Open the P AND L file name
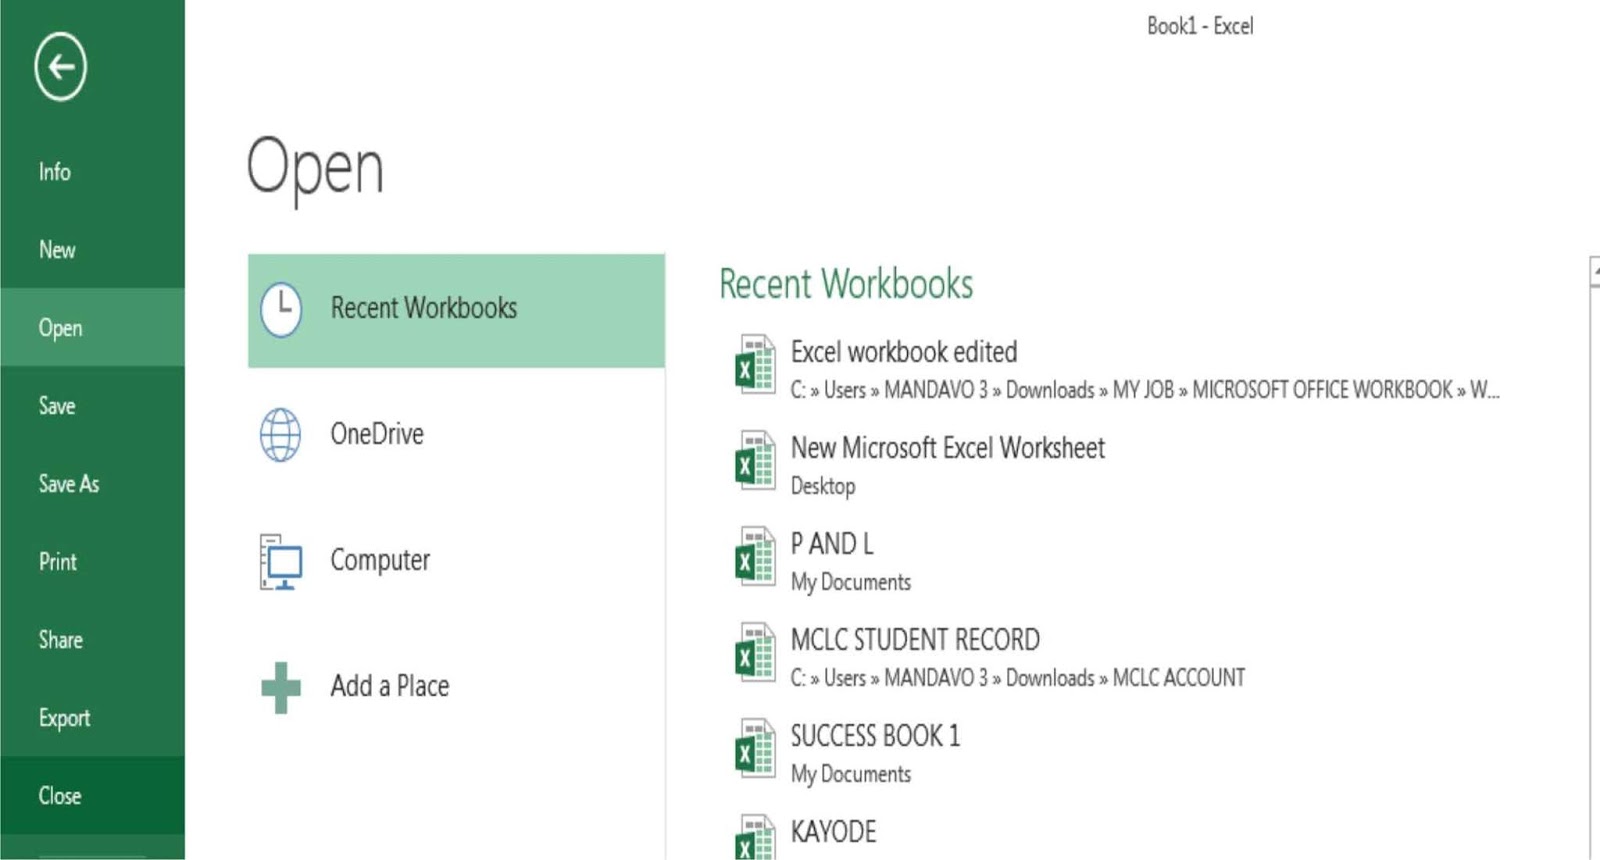Image resolution: width=1600 pixels, height=860 pixels. point(832,544)
